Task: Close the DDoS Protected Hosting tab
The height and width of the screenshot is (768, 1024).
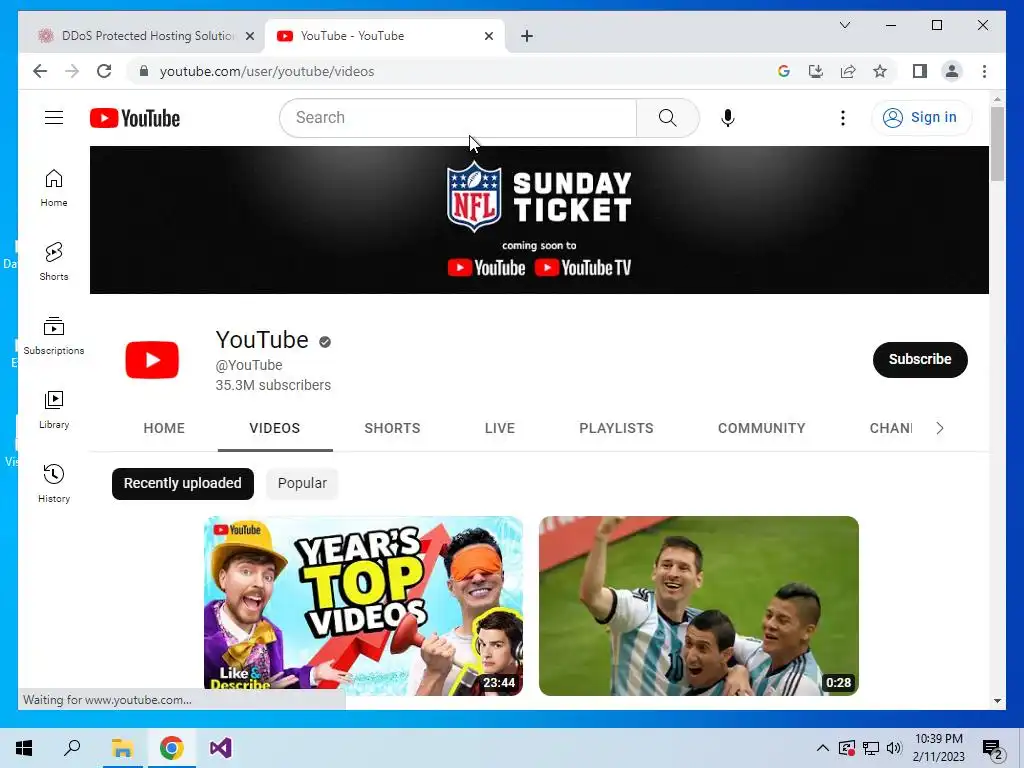Action: (x=249, y=36)
